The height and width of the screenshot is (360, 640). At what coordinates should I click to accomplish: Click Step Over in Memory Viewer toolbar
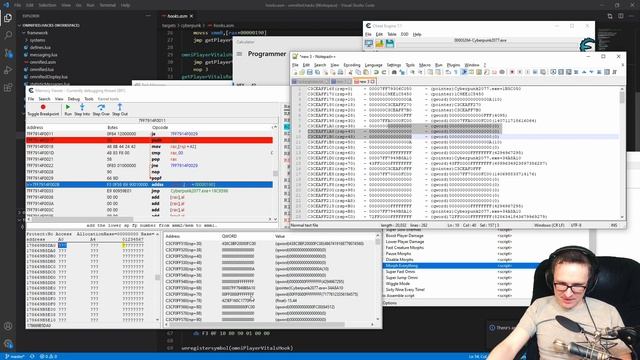click(101, 110)
